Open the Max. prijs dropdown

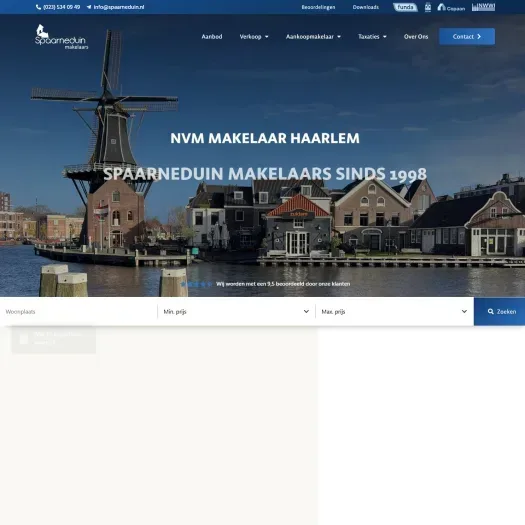coord(395,312)
